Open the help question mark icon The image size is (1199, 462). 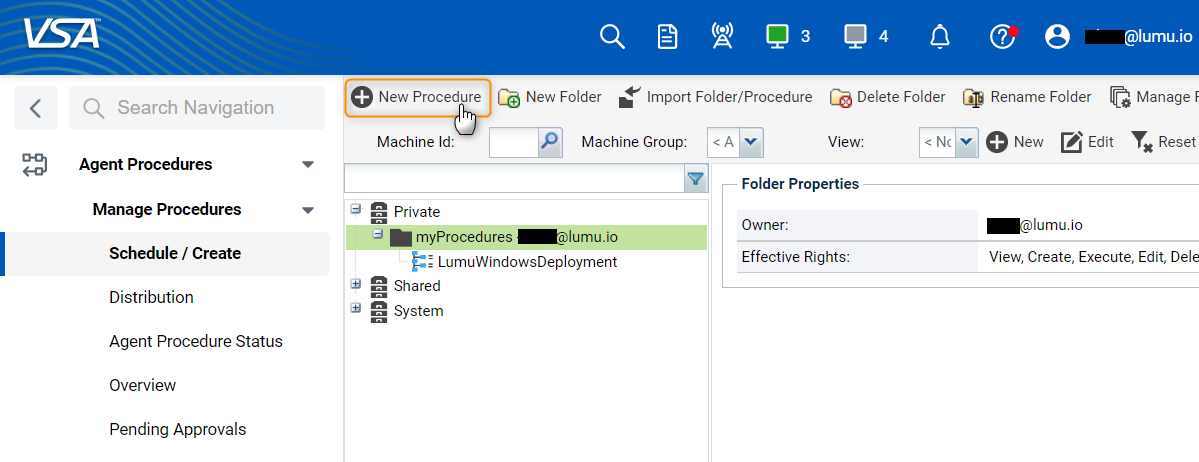[1001, 37]
